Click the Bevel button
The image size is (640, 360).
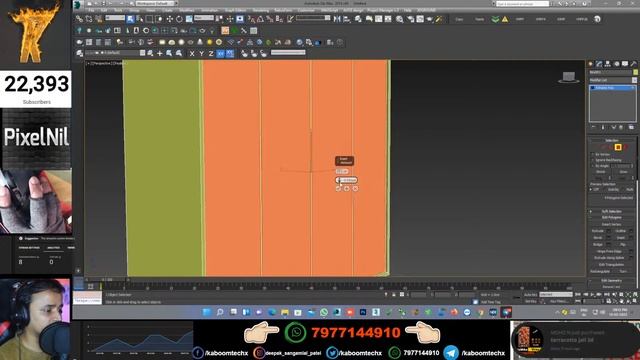pyautogui.click(x=598, y=238)
